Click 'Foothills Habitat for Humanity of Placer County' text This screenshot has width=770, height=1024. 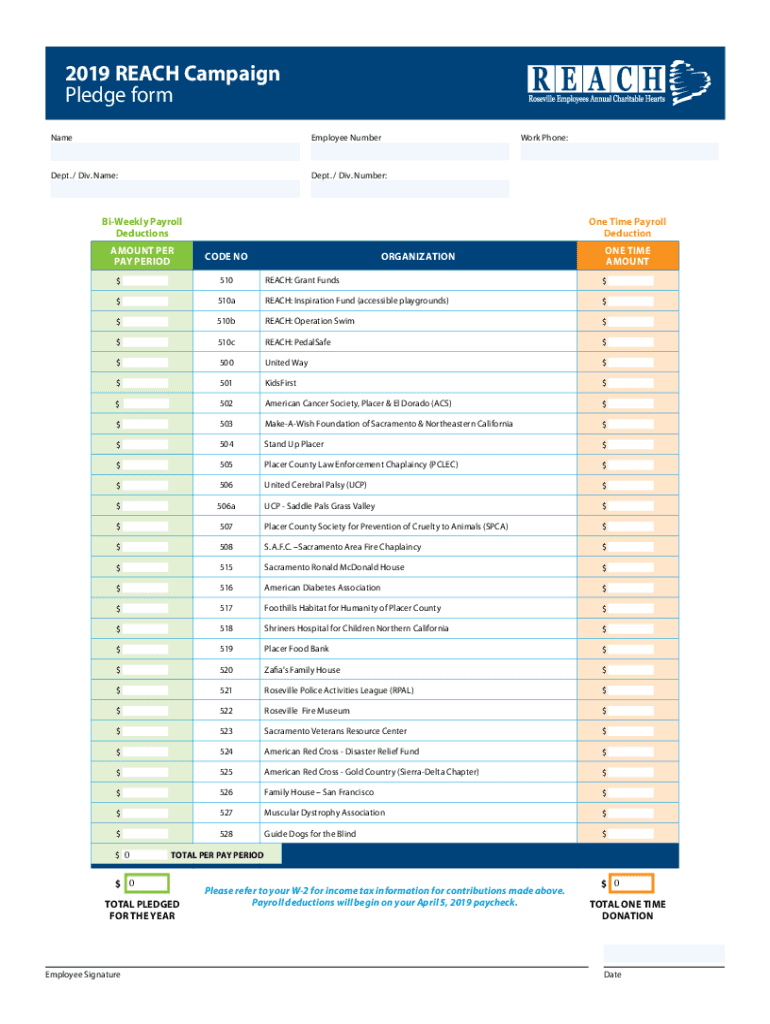(x=353, y=609)
